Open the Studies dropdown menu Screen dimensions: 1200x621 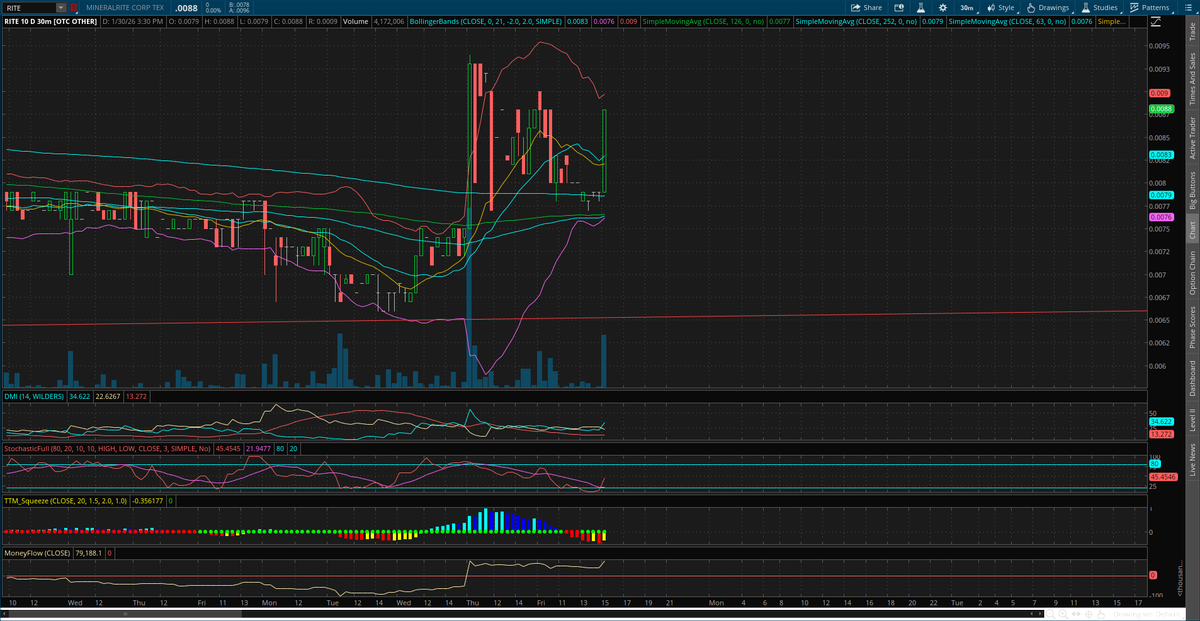tap(1100, 7)
